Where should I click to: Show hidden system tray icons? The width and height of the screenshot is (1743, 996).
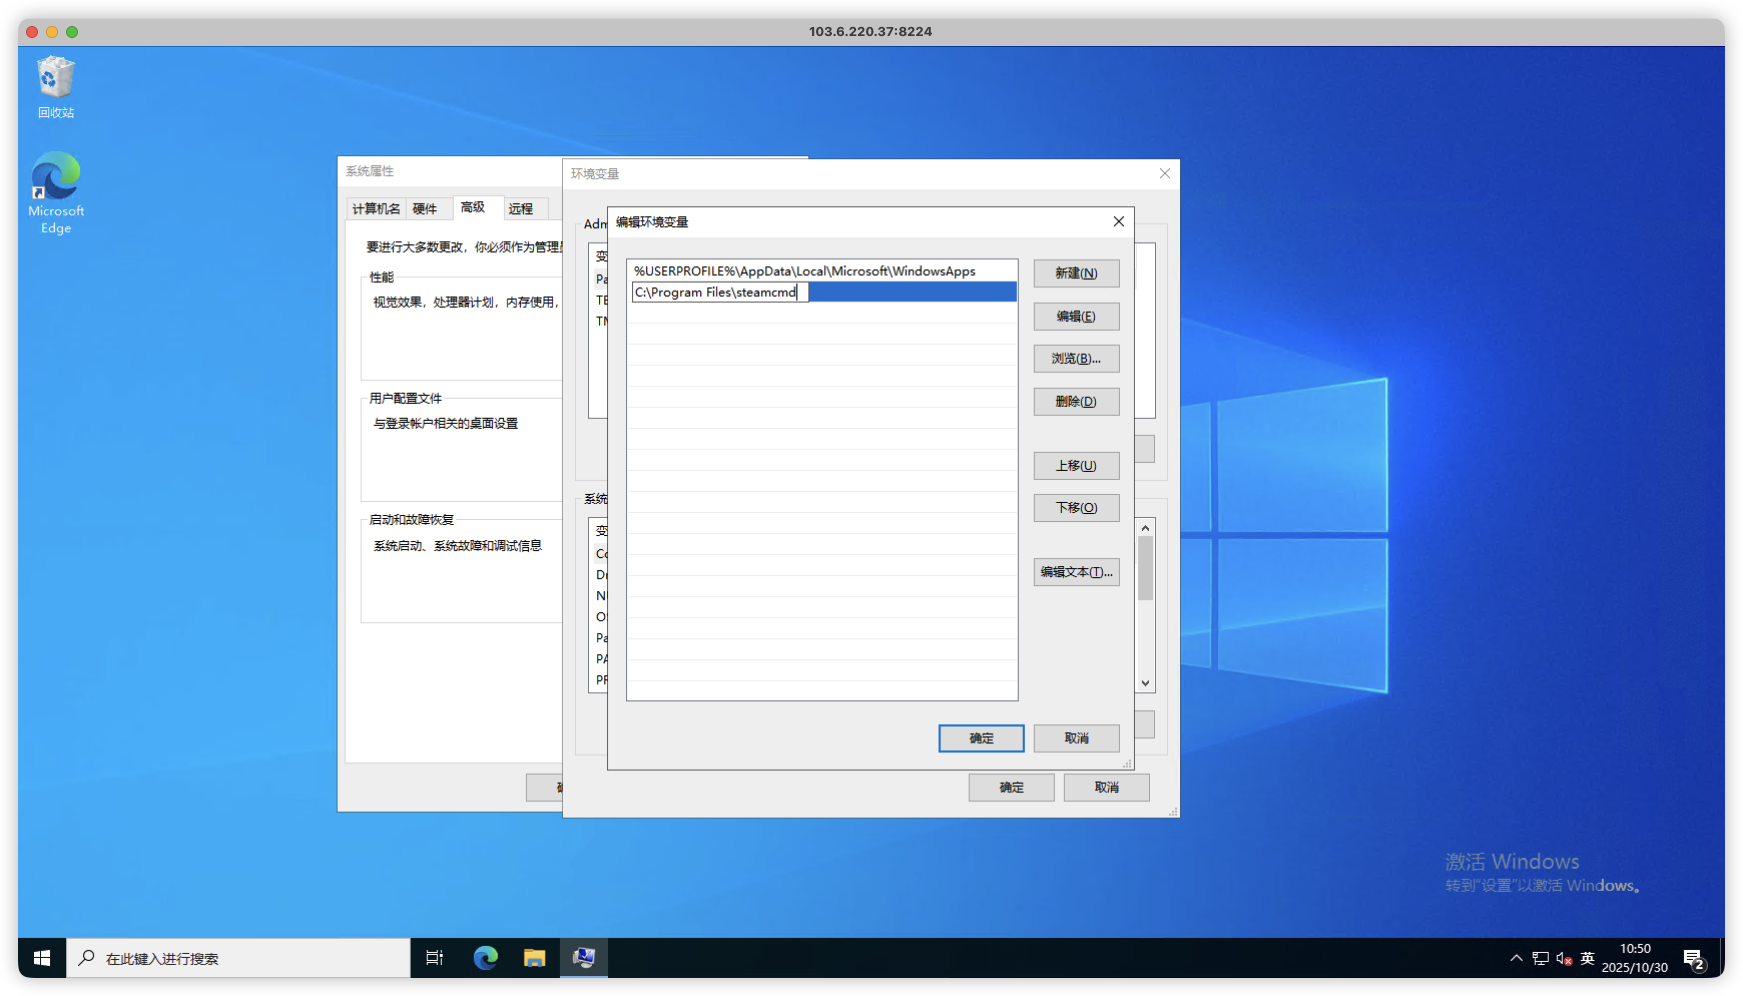pyautogui.click(x=1516, y=959)
